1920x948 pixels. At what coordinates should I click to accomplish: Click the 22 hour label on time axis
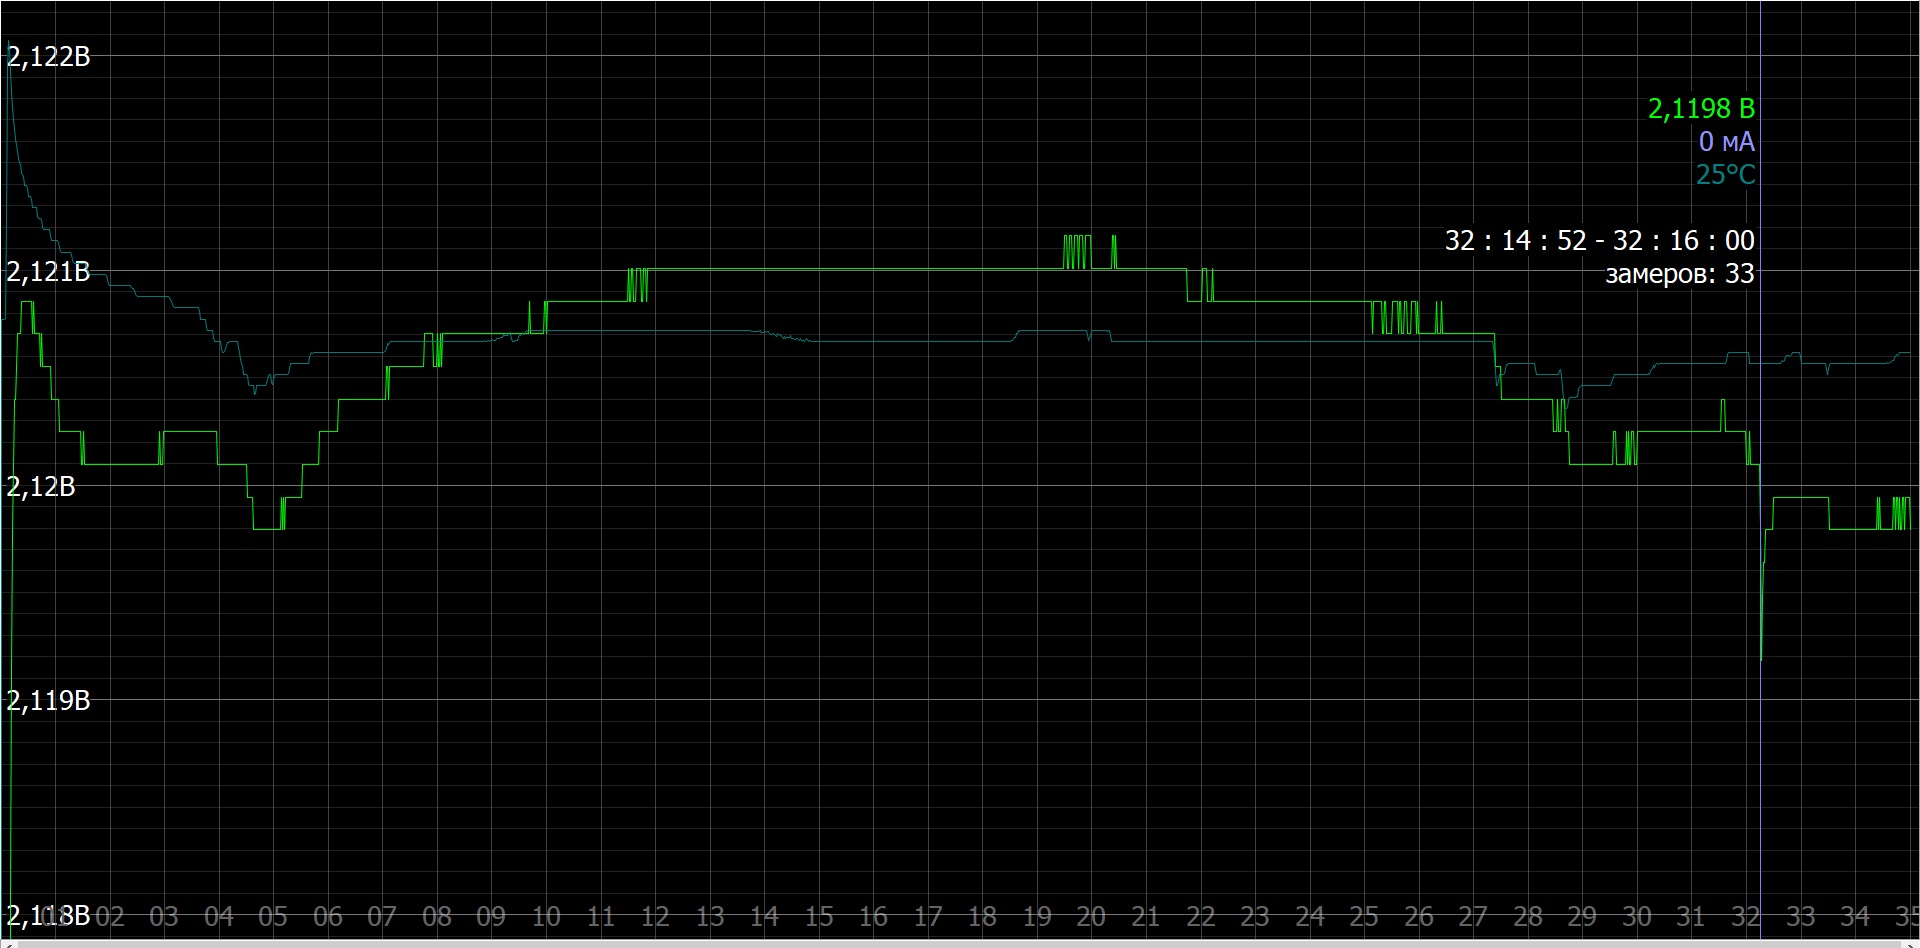point(1200,916)
